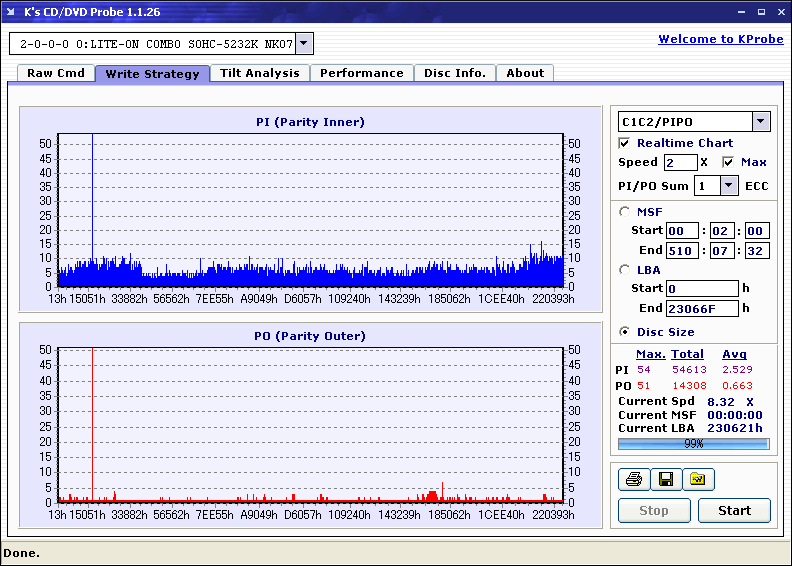Expand the C1C2/PIPO test type dropdown
This screenshot has height=566, width=792.
(761, 122)
